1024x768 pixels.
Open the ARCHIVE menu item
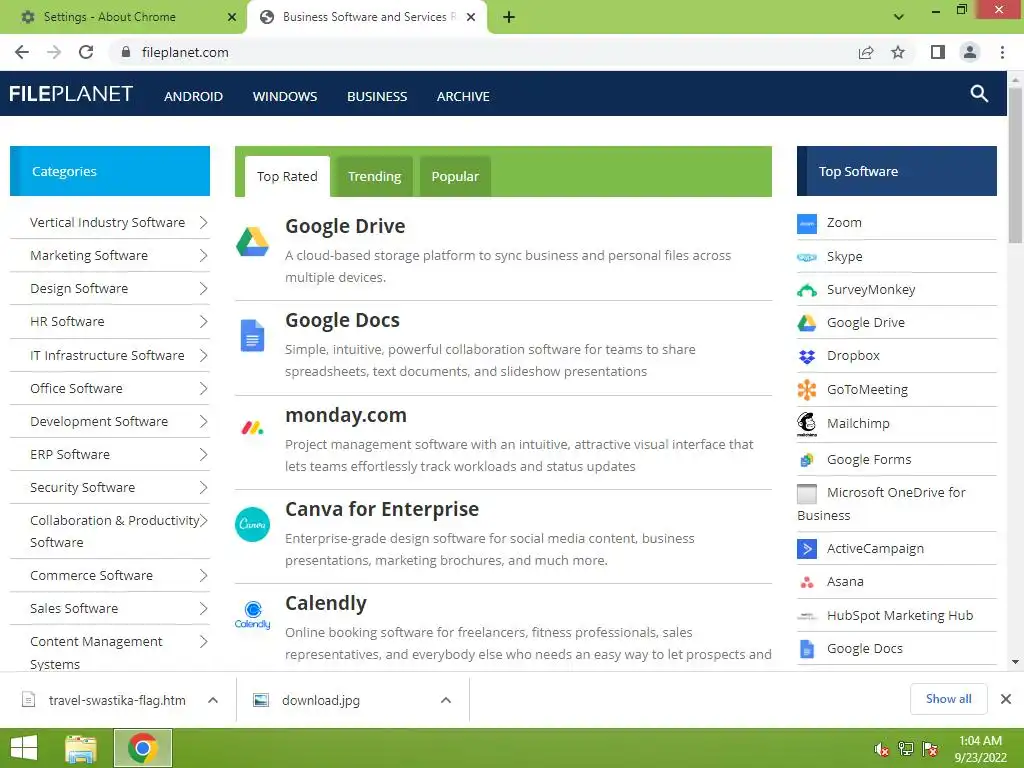[x=463, y=97]
